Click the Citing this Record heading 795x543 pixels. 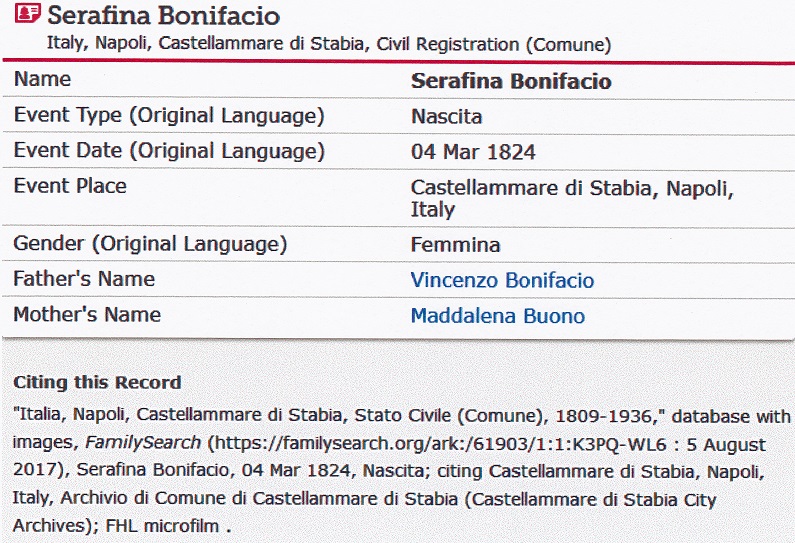click(x=97, y=382)
